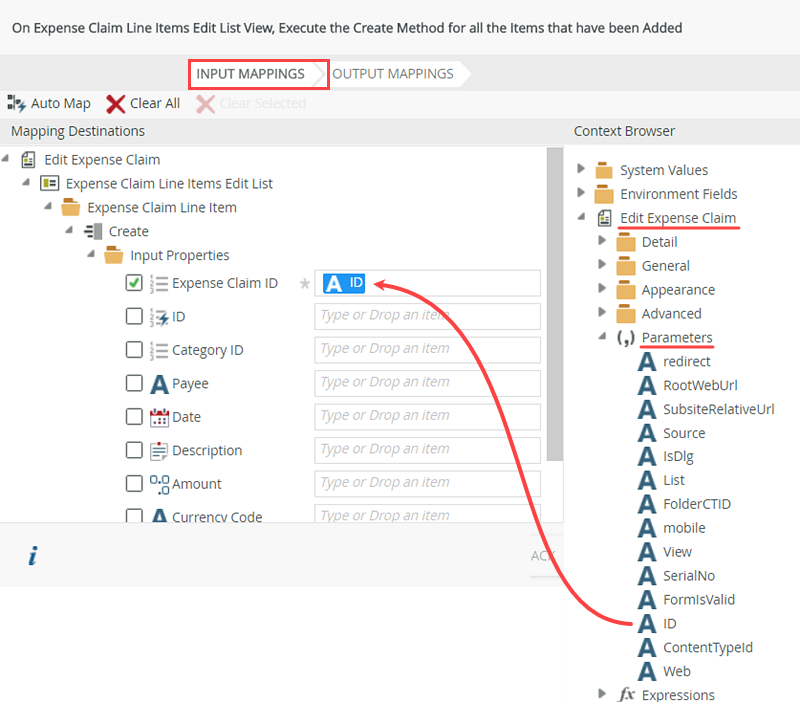Image resolution: width=800 pixels, height=702 pixels.
Task: Click the Expense Claim Line Item folder icon
Action: (70, 207)
